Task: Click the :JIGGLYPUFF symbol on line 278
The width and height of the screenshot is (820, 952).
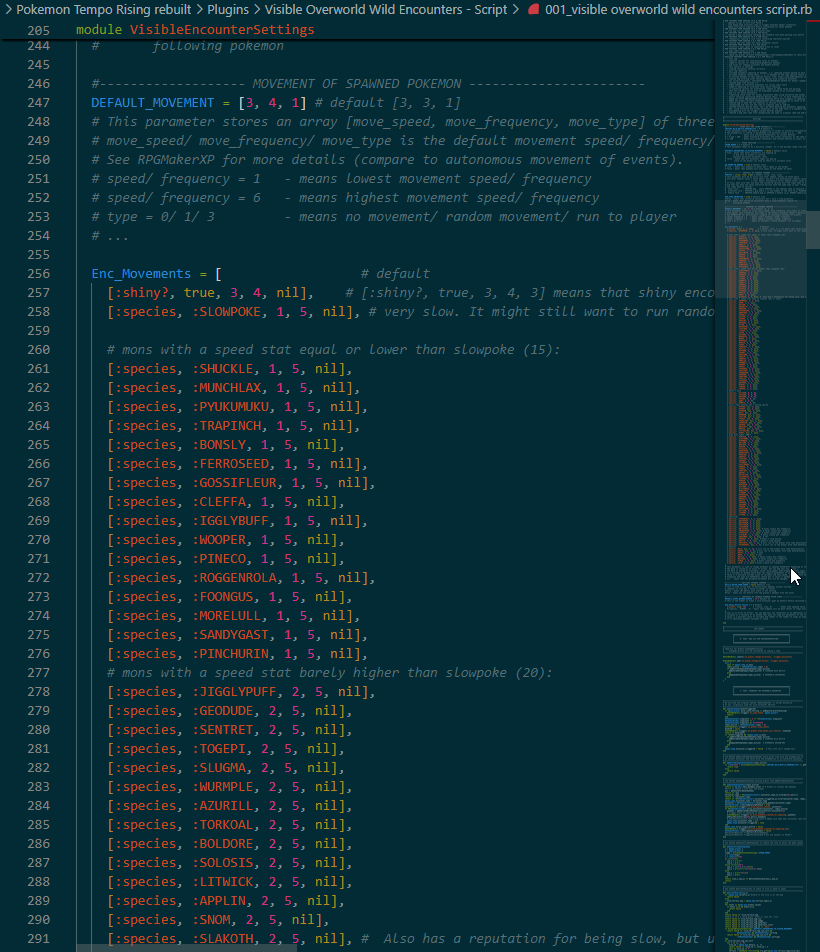Action: (x=238, y=692)
